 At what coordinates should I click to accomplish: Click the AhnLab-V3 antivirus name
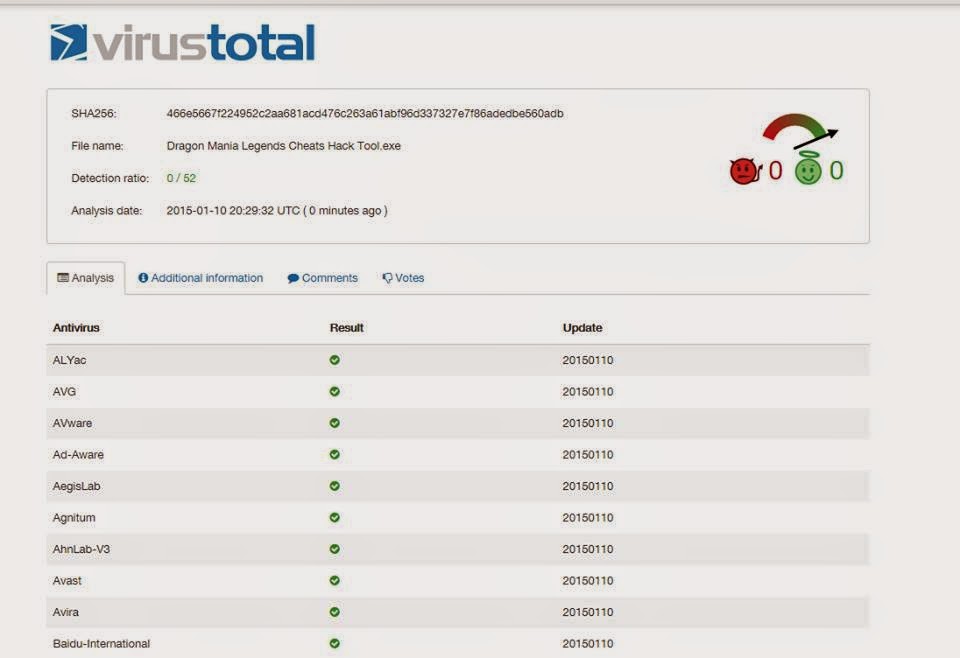81,549
